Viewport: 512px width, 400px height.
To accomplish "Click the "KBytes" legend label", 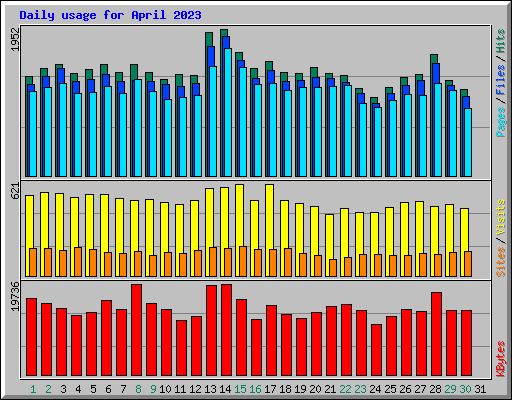I will [501, 359].
